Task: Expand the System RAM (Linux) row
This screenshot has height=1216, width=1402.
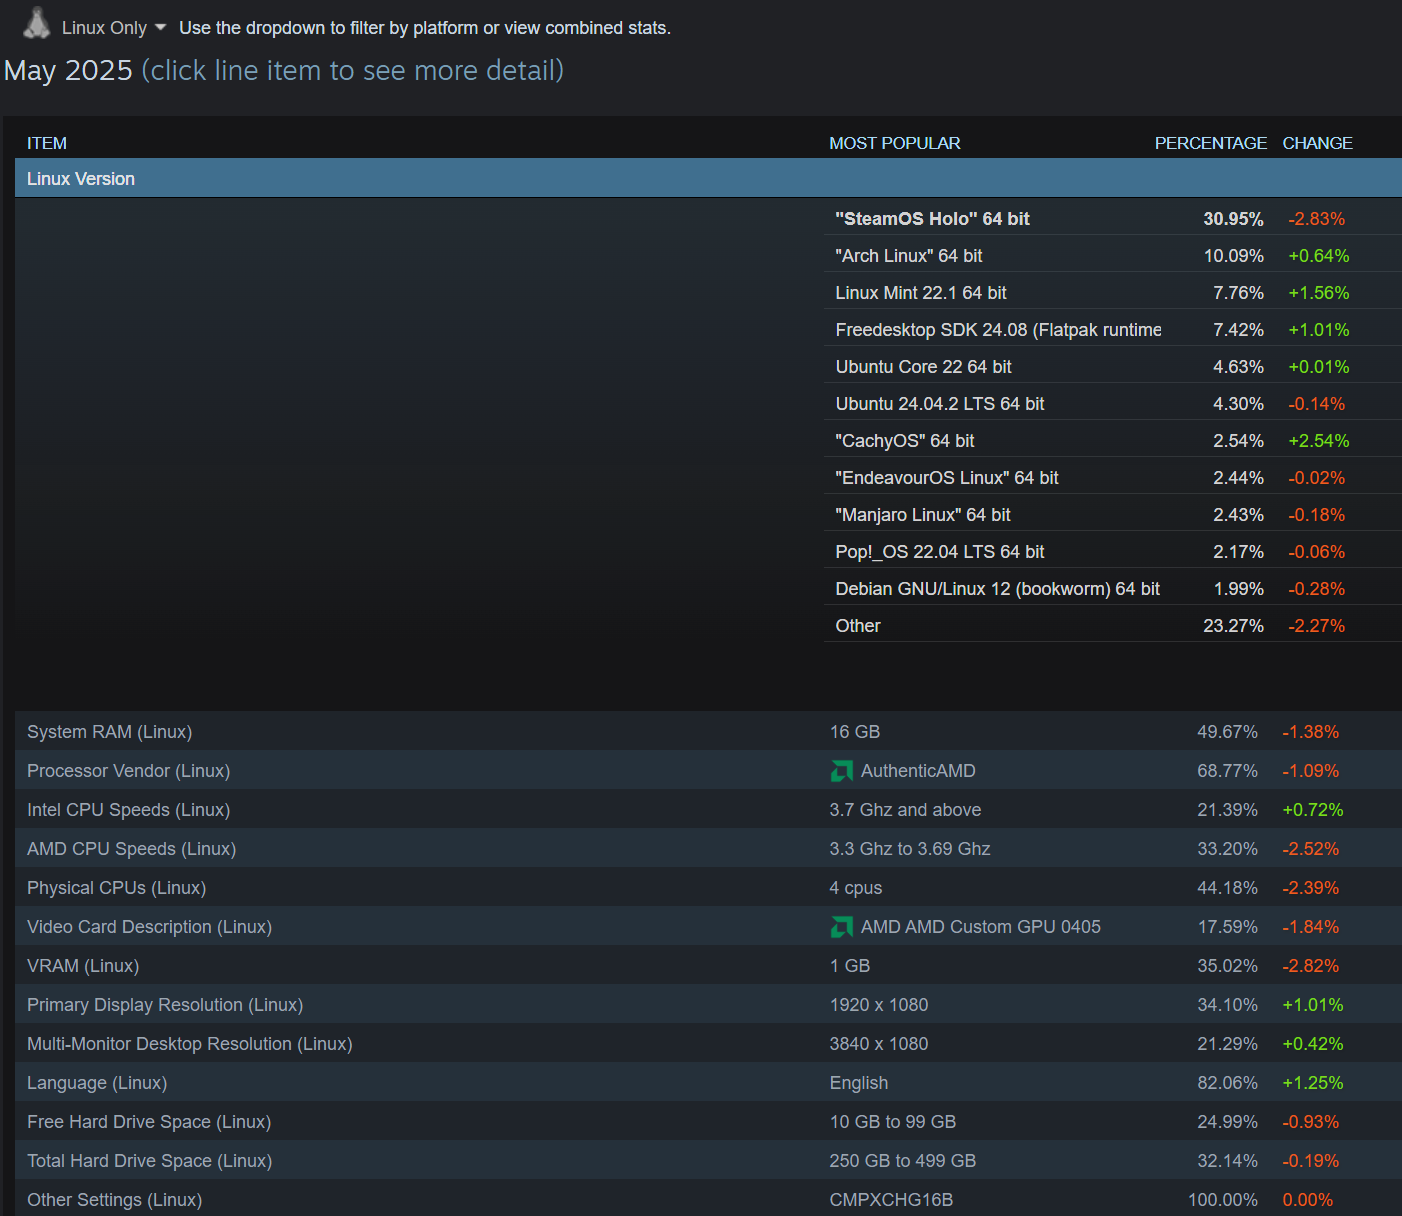Action: [x=708, y=731]
